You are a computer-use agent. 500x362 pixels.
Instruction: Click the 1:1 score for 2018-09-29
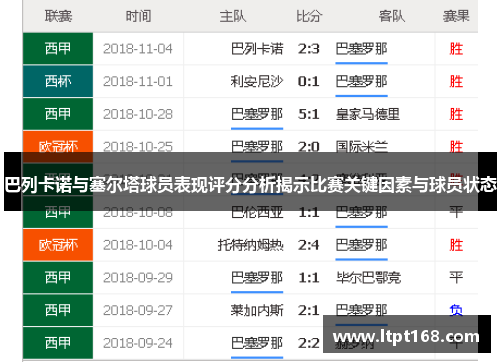pos(309,278)
